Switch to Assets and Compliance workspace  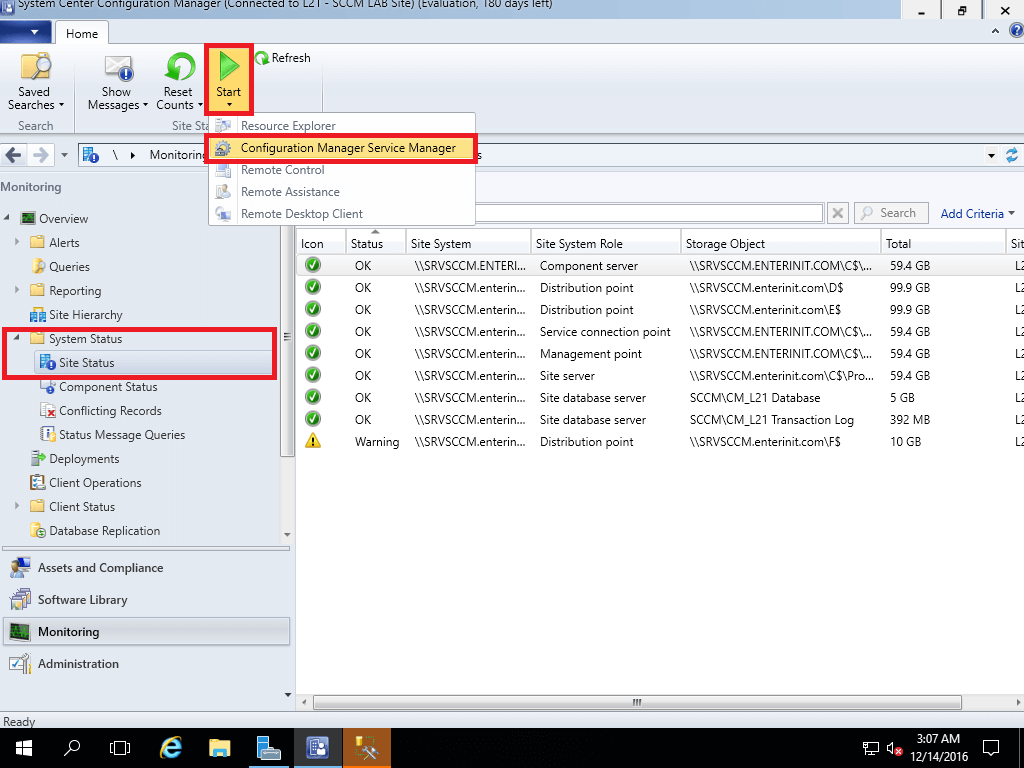(146, 568)
